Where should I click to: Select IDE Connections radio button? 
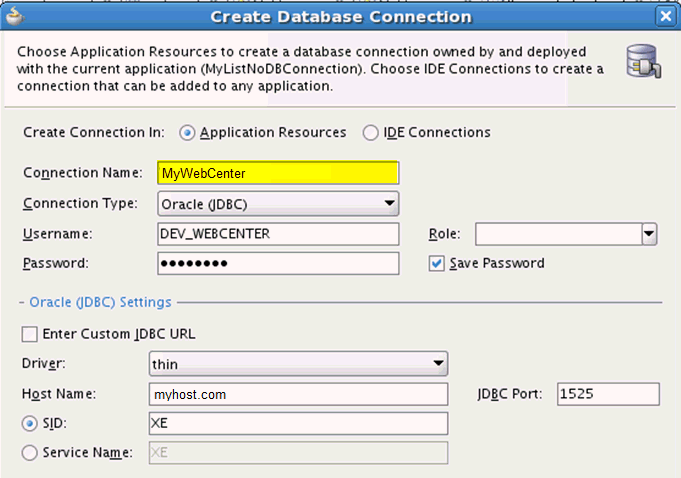[370, 133]
